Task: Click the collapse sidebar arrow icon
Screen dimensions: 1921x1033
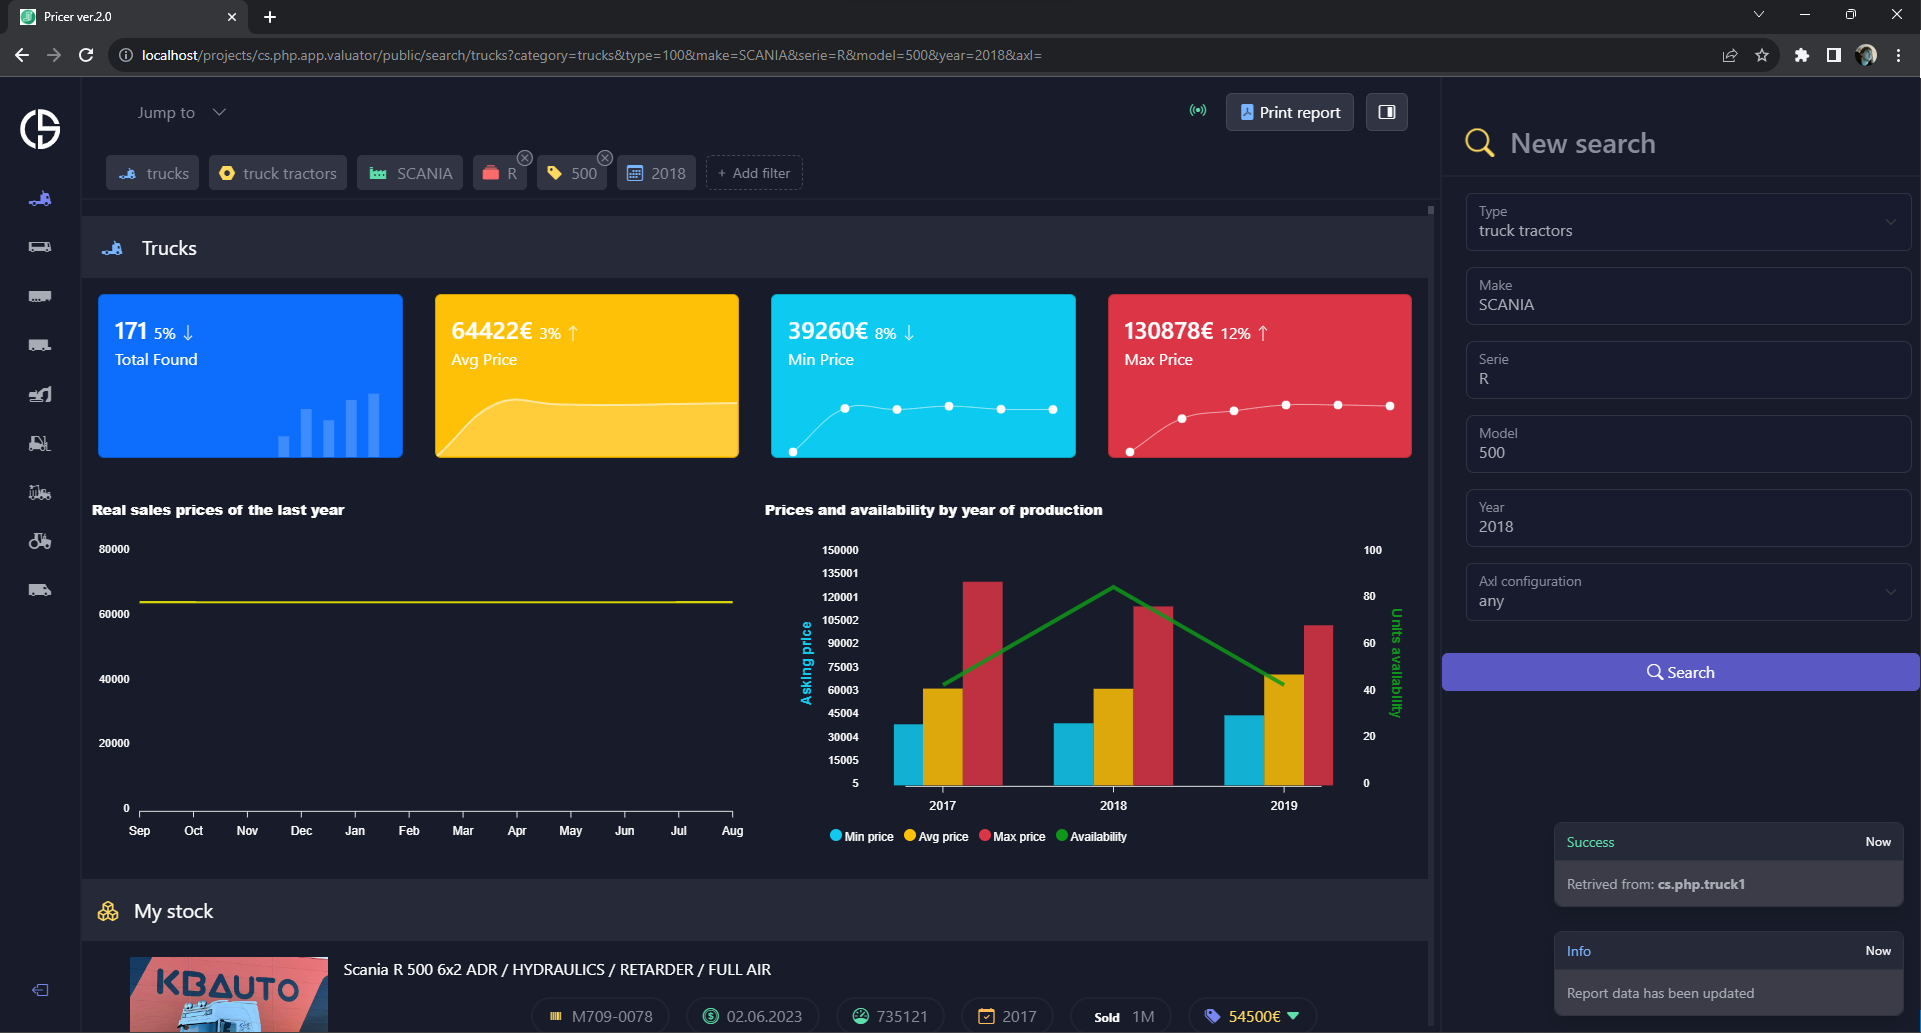Action: tap(40, 990)
